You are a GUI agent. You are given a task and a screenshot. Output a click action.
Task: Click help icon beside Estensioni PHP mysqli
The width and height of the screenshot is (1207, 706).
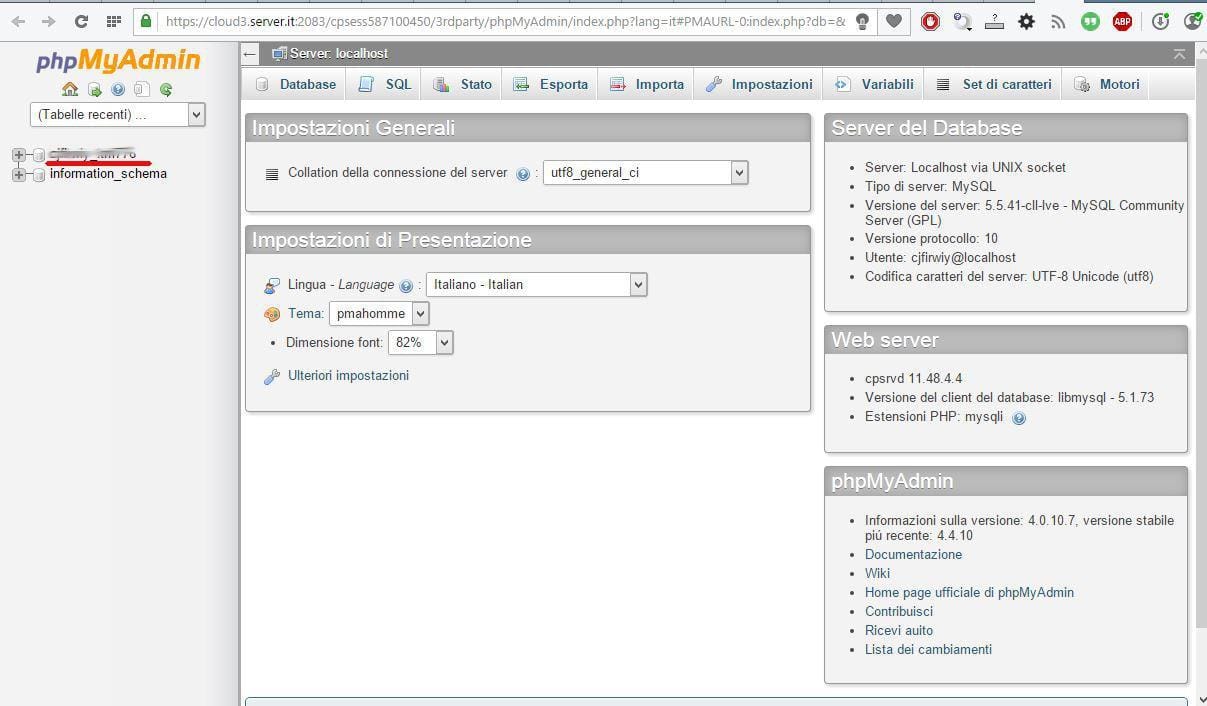(1019, 418)
